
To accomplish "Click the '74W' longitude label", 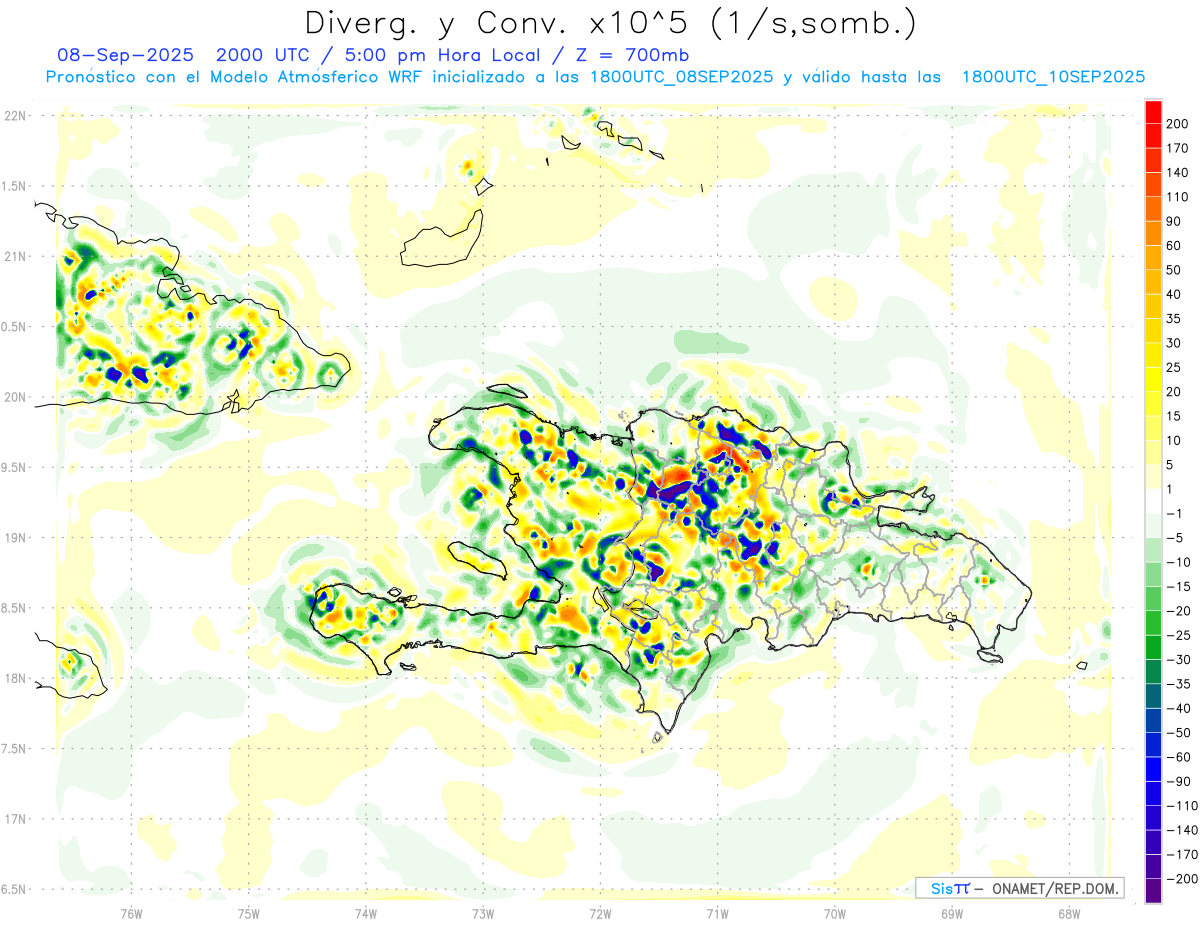I will [366, 914].
